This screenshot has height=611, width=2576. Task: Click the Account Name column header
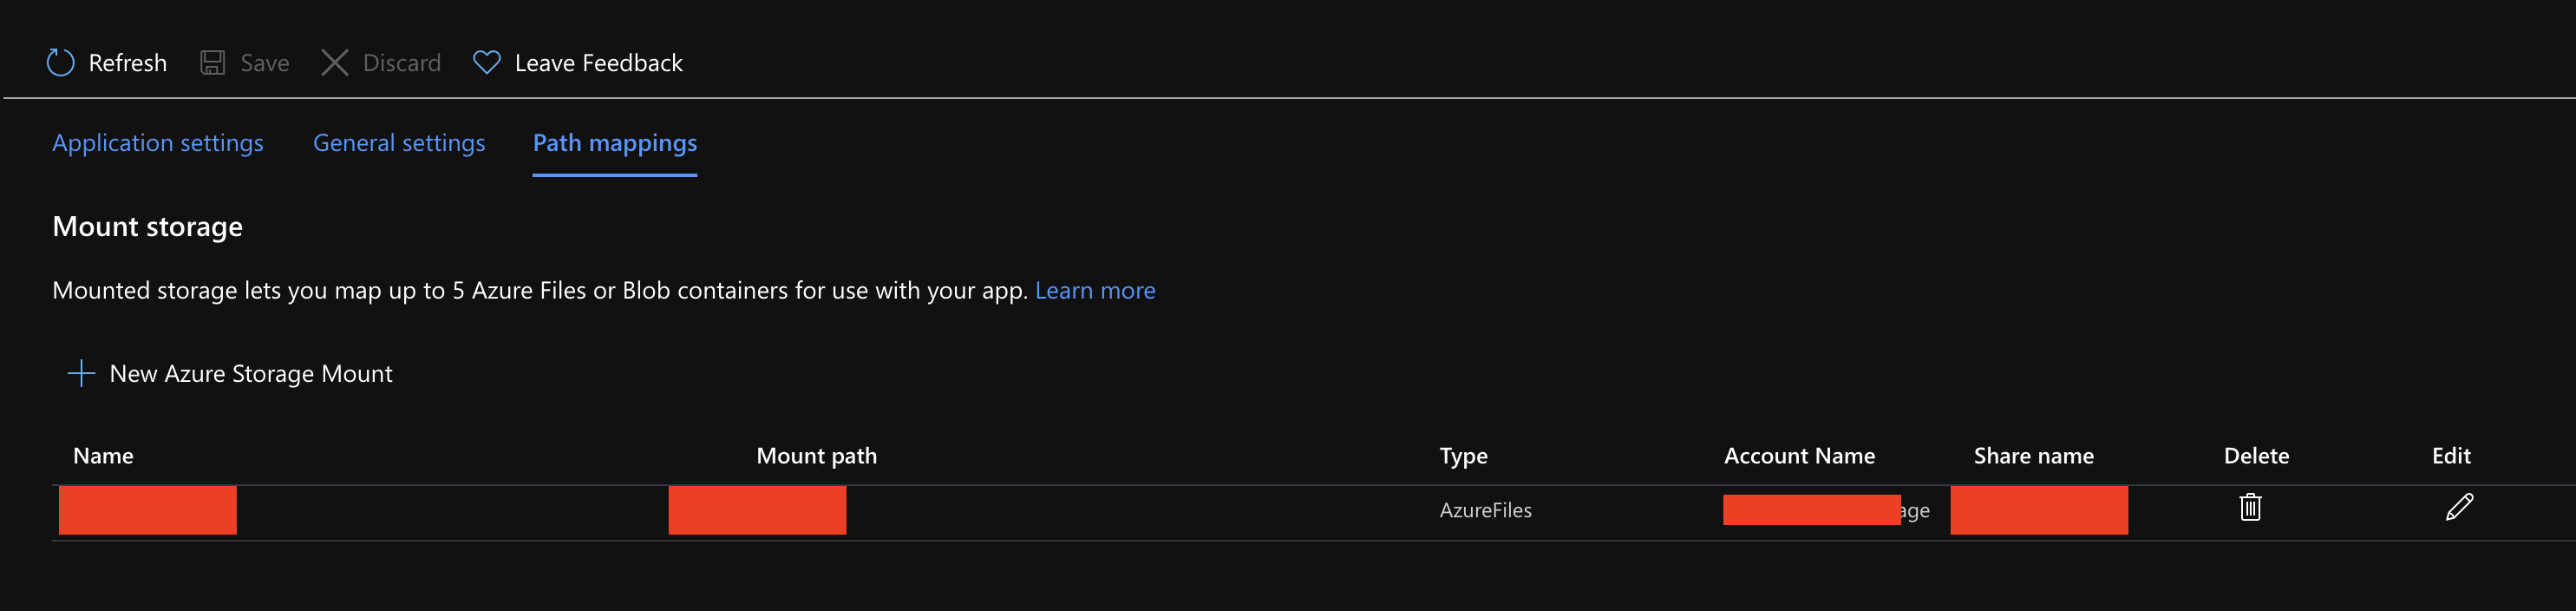tap(1799, 455)
